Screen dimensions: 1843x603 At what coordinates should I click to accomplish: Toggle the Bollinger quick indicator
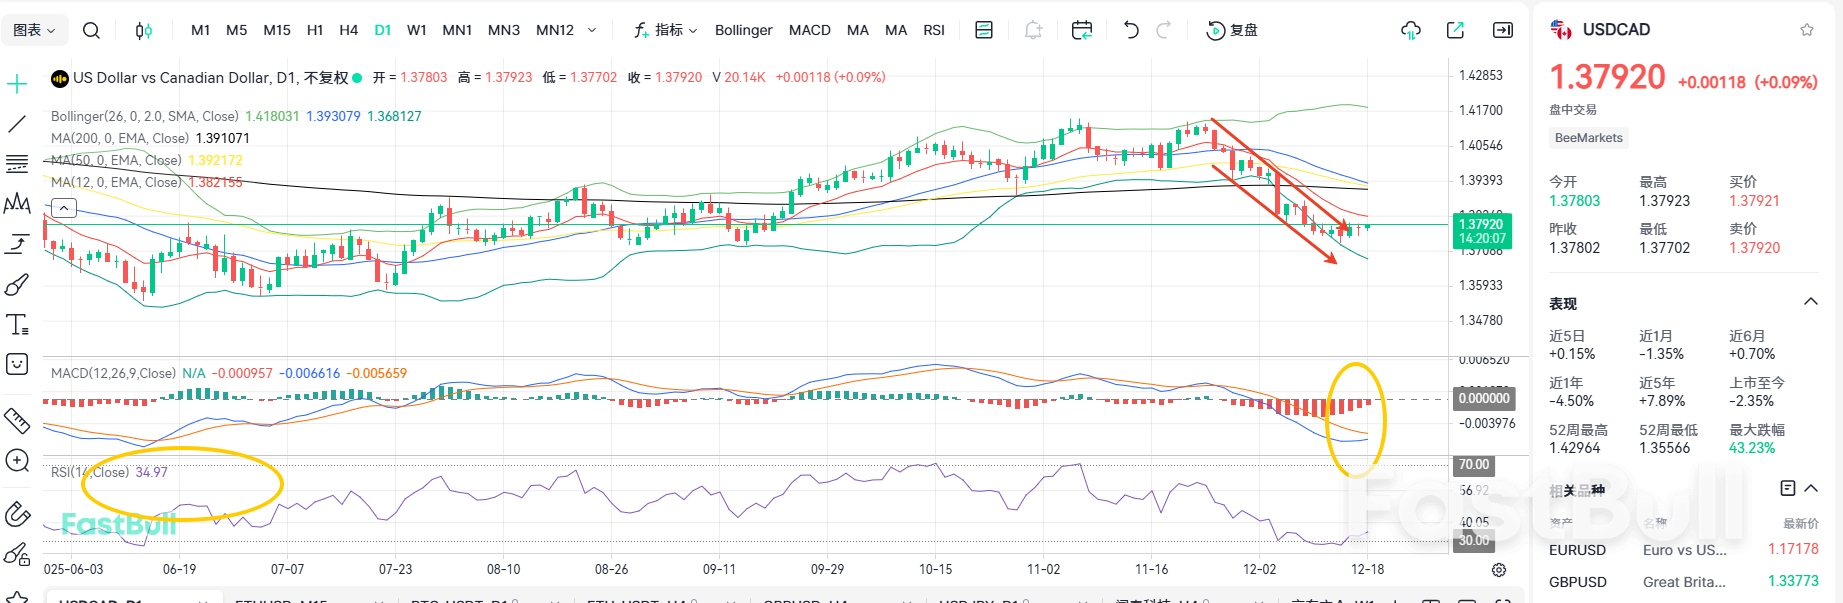coord(743,30)
